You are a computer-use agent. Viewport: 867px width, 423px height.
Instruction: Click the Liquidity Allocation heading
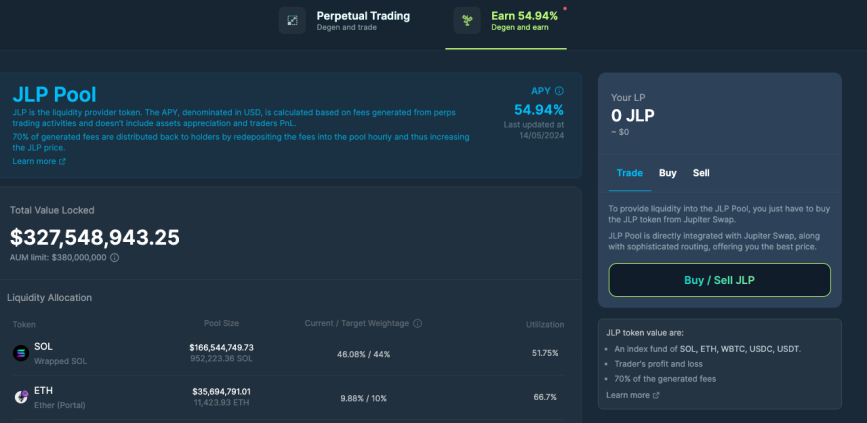[49, 297]
